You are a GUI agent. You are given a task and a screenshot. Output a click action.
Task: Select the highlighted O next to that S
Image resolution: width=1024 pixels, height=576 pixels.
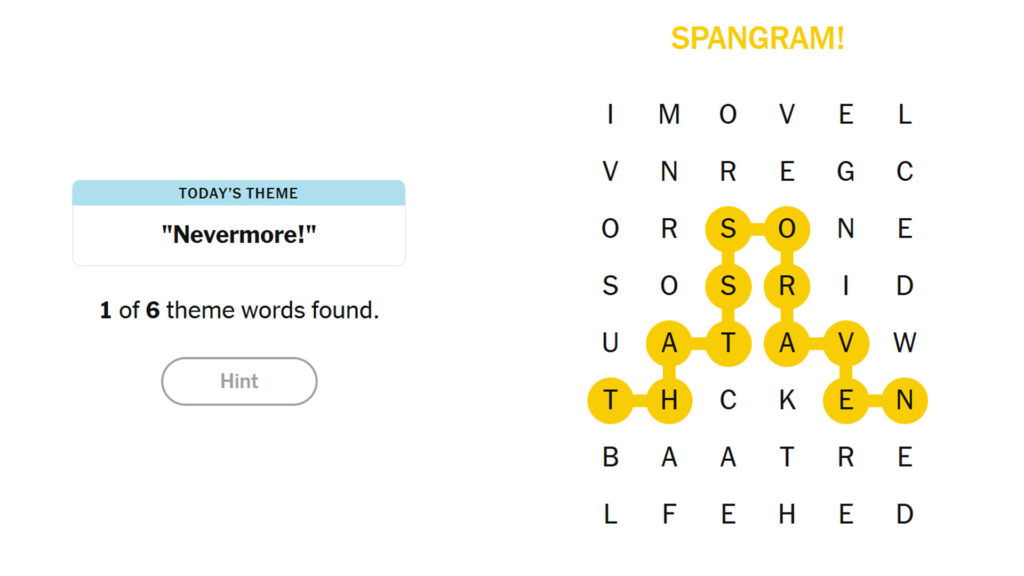(786, 229)
